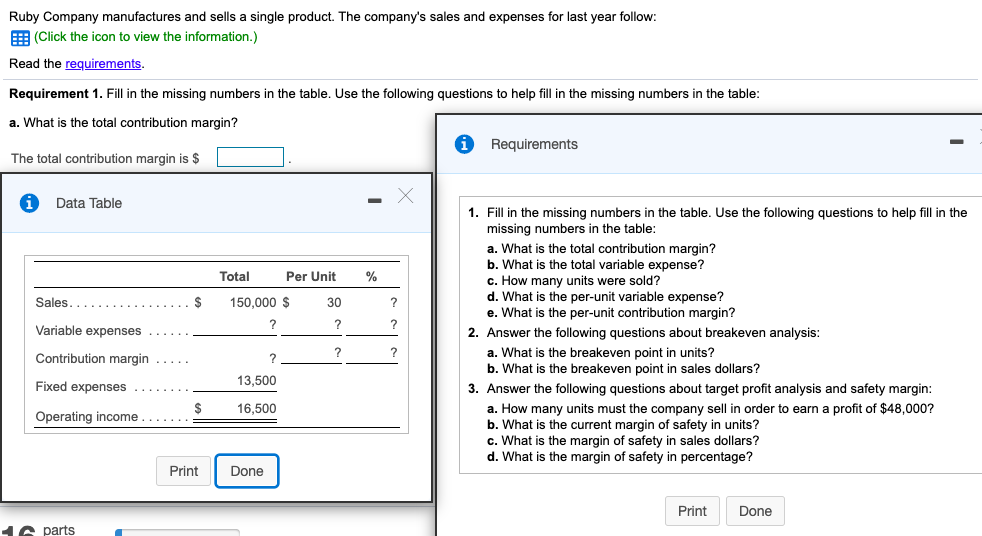Click the Data Table dialog title

coord(89,203)
